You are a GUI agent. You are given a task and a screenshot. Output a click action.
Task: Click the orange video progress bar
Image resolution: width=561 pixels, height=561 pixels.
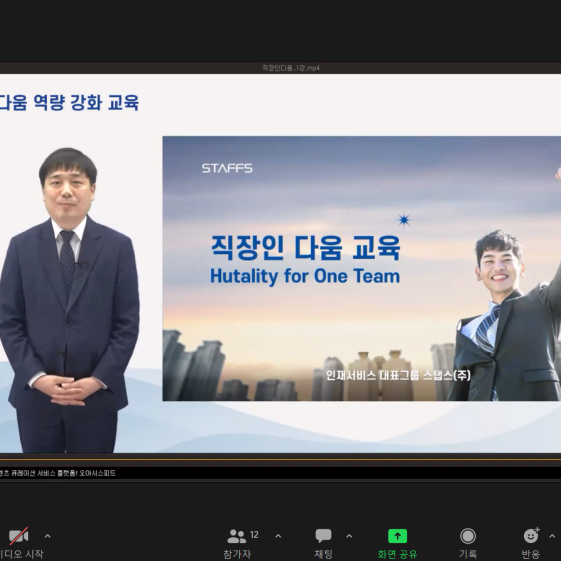280,459
